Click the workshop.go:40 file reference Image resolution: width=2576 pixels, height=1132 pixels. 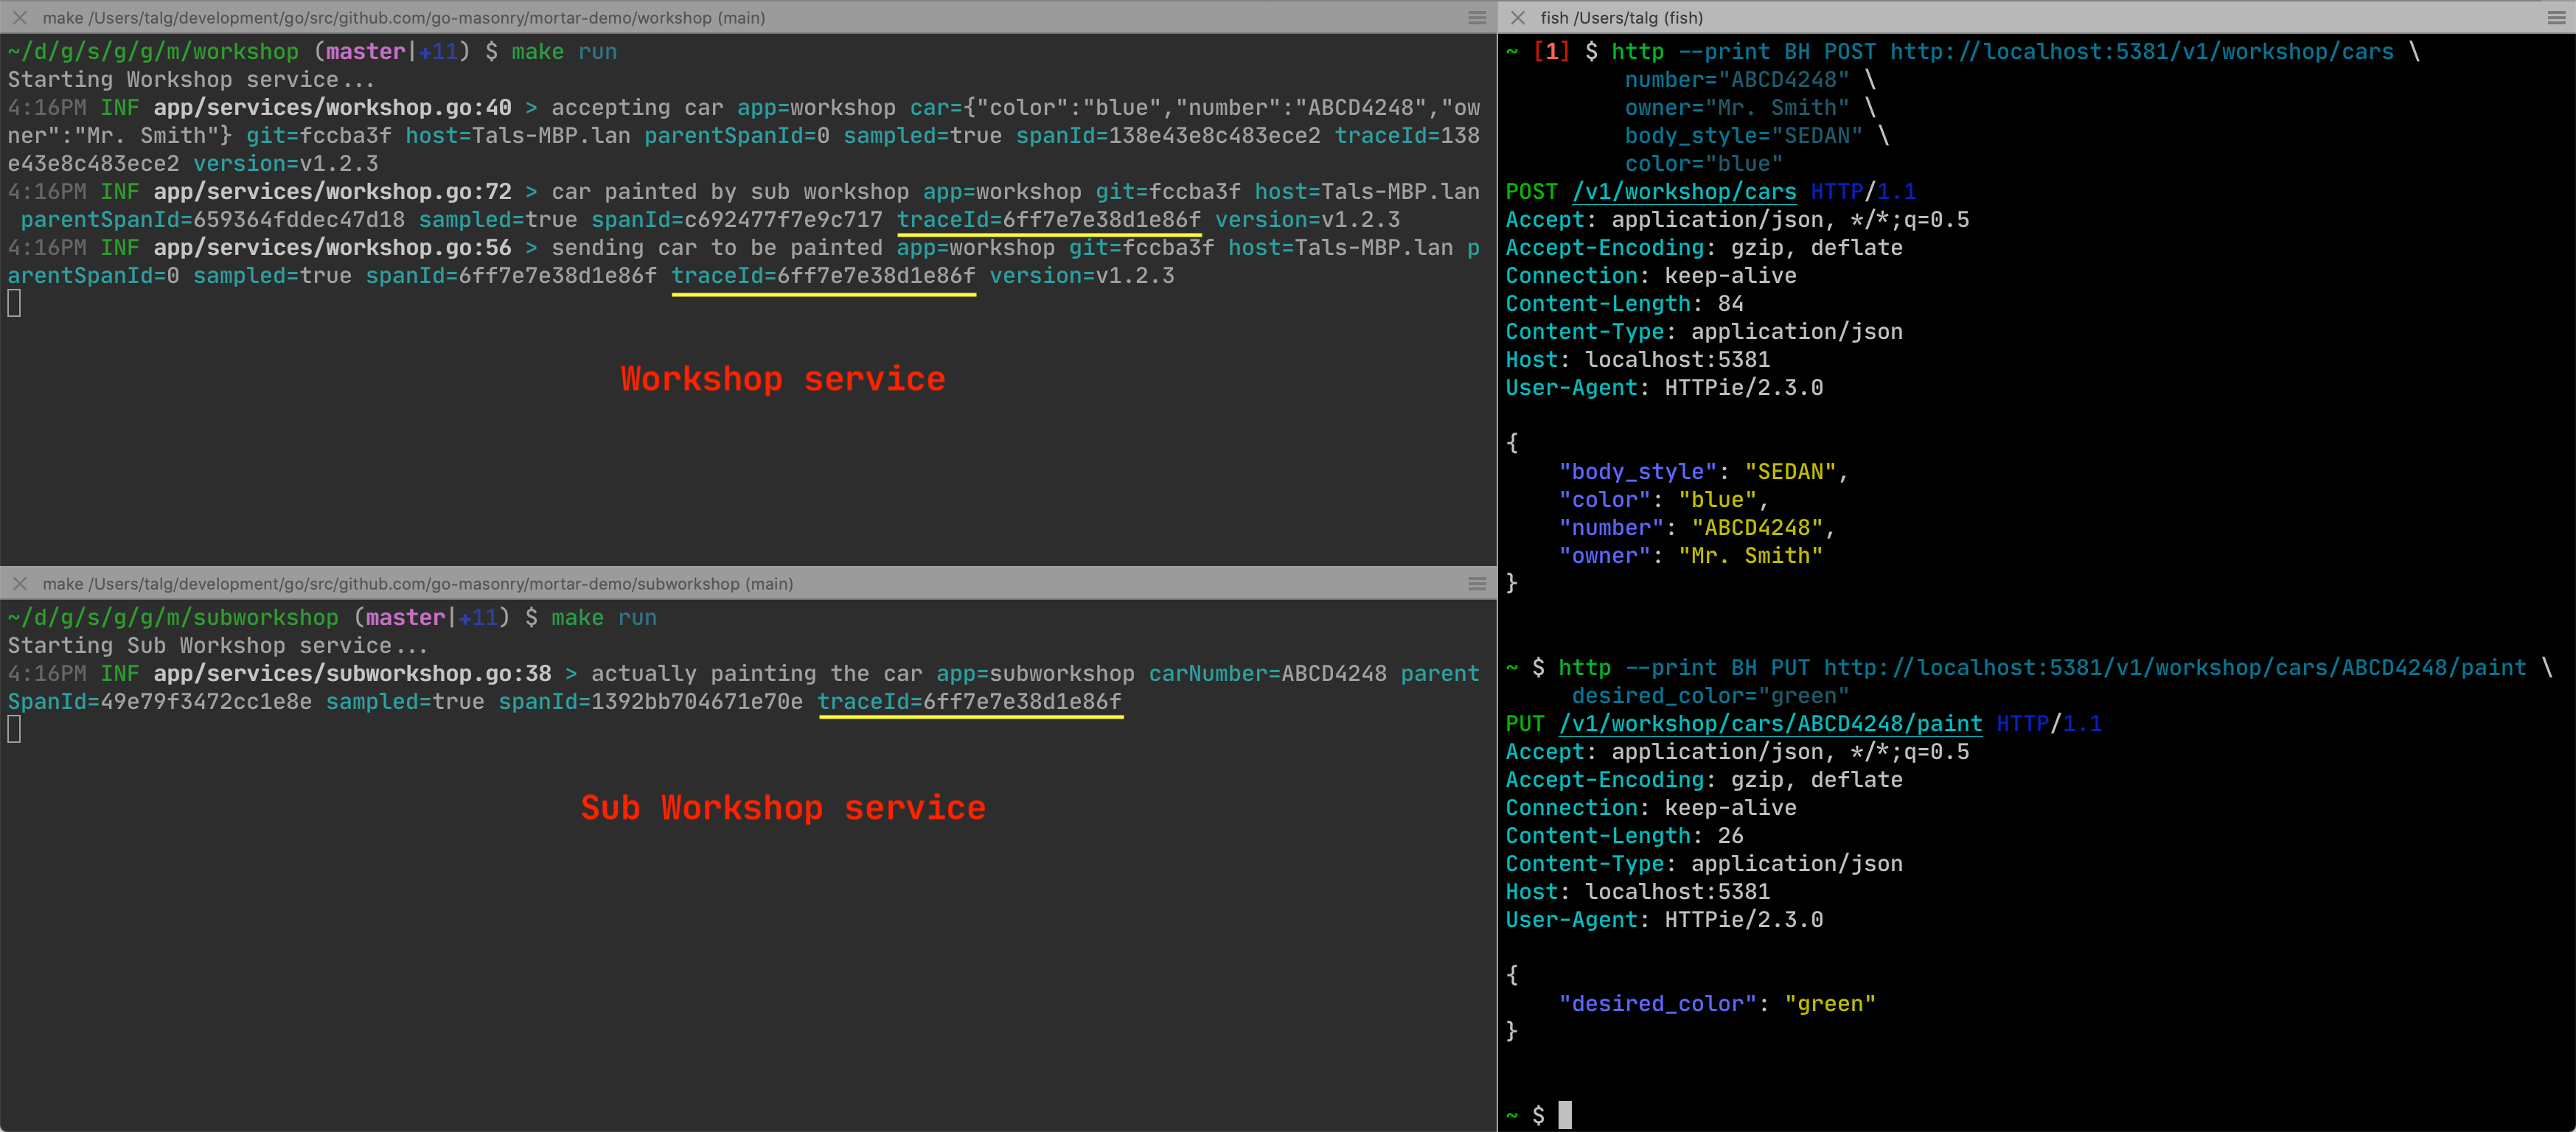pyautogui.click(x=332, y=107)
